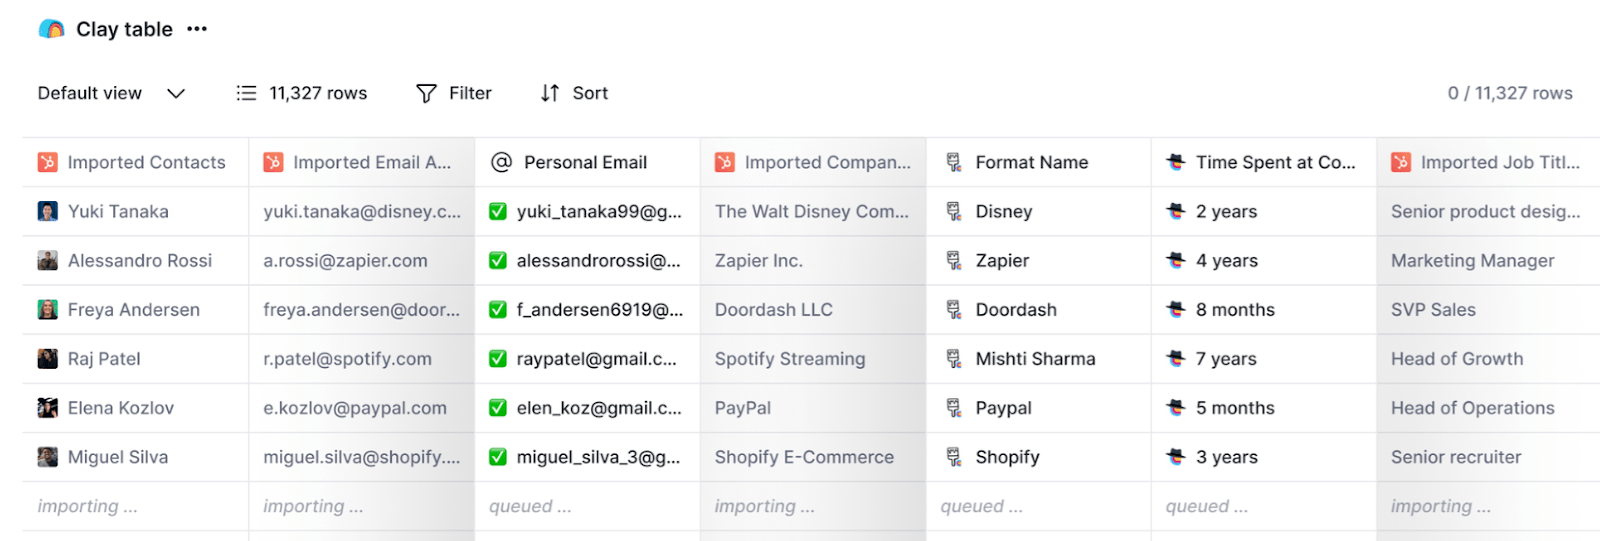The image size is (1600, 541).
Task: Click the Filter button label
Action: point(470,93)
